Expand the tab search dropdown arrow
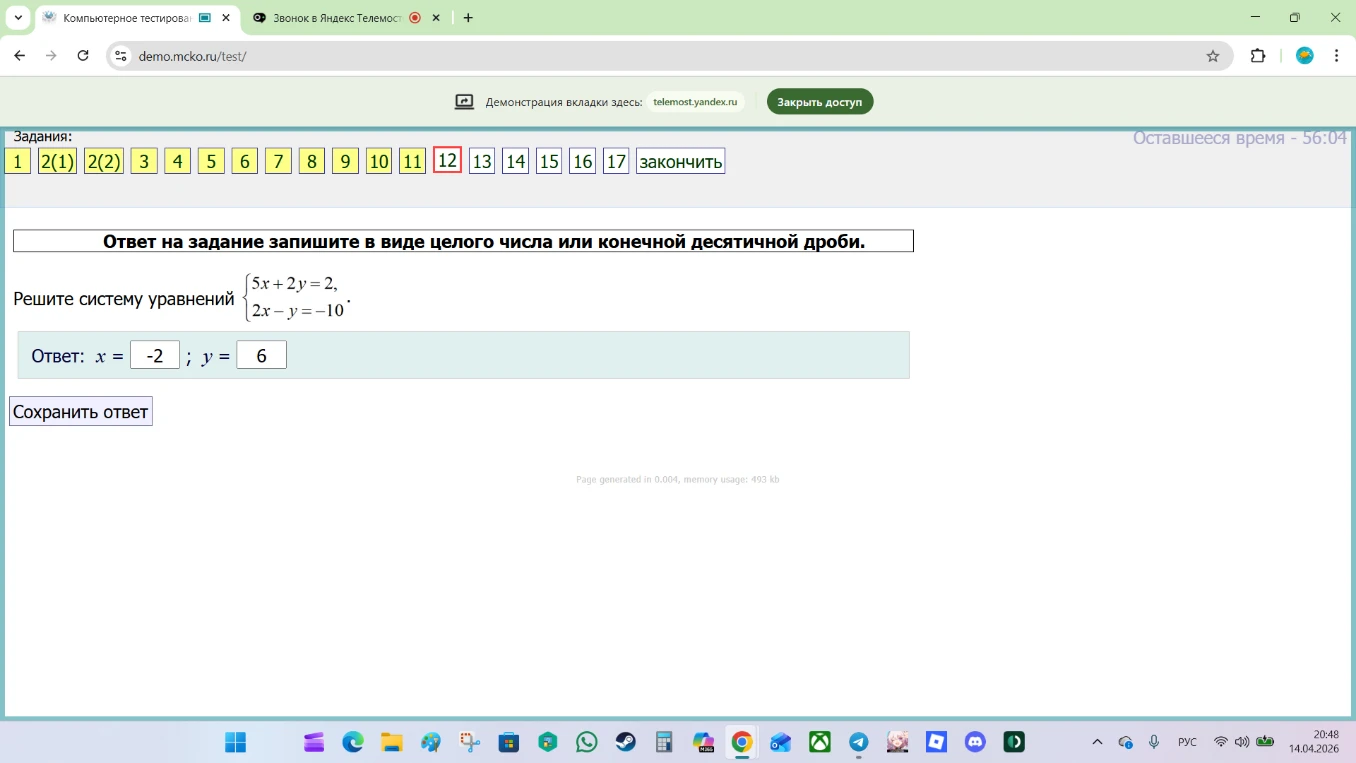 click(18, 18)
